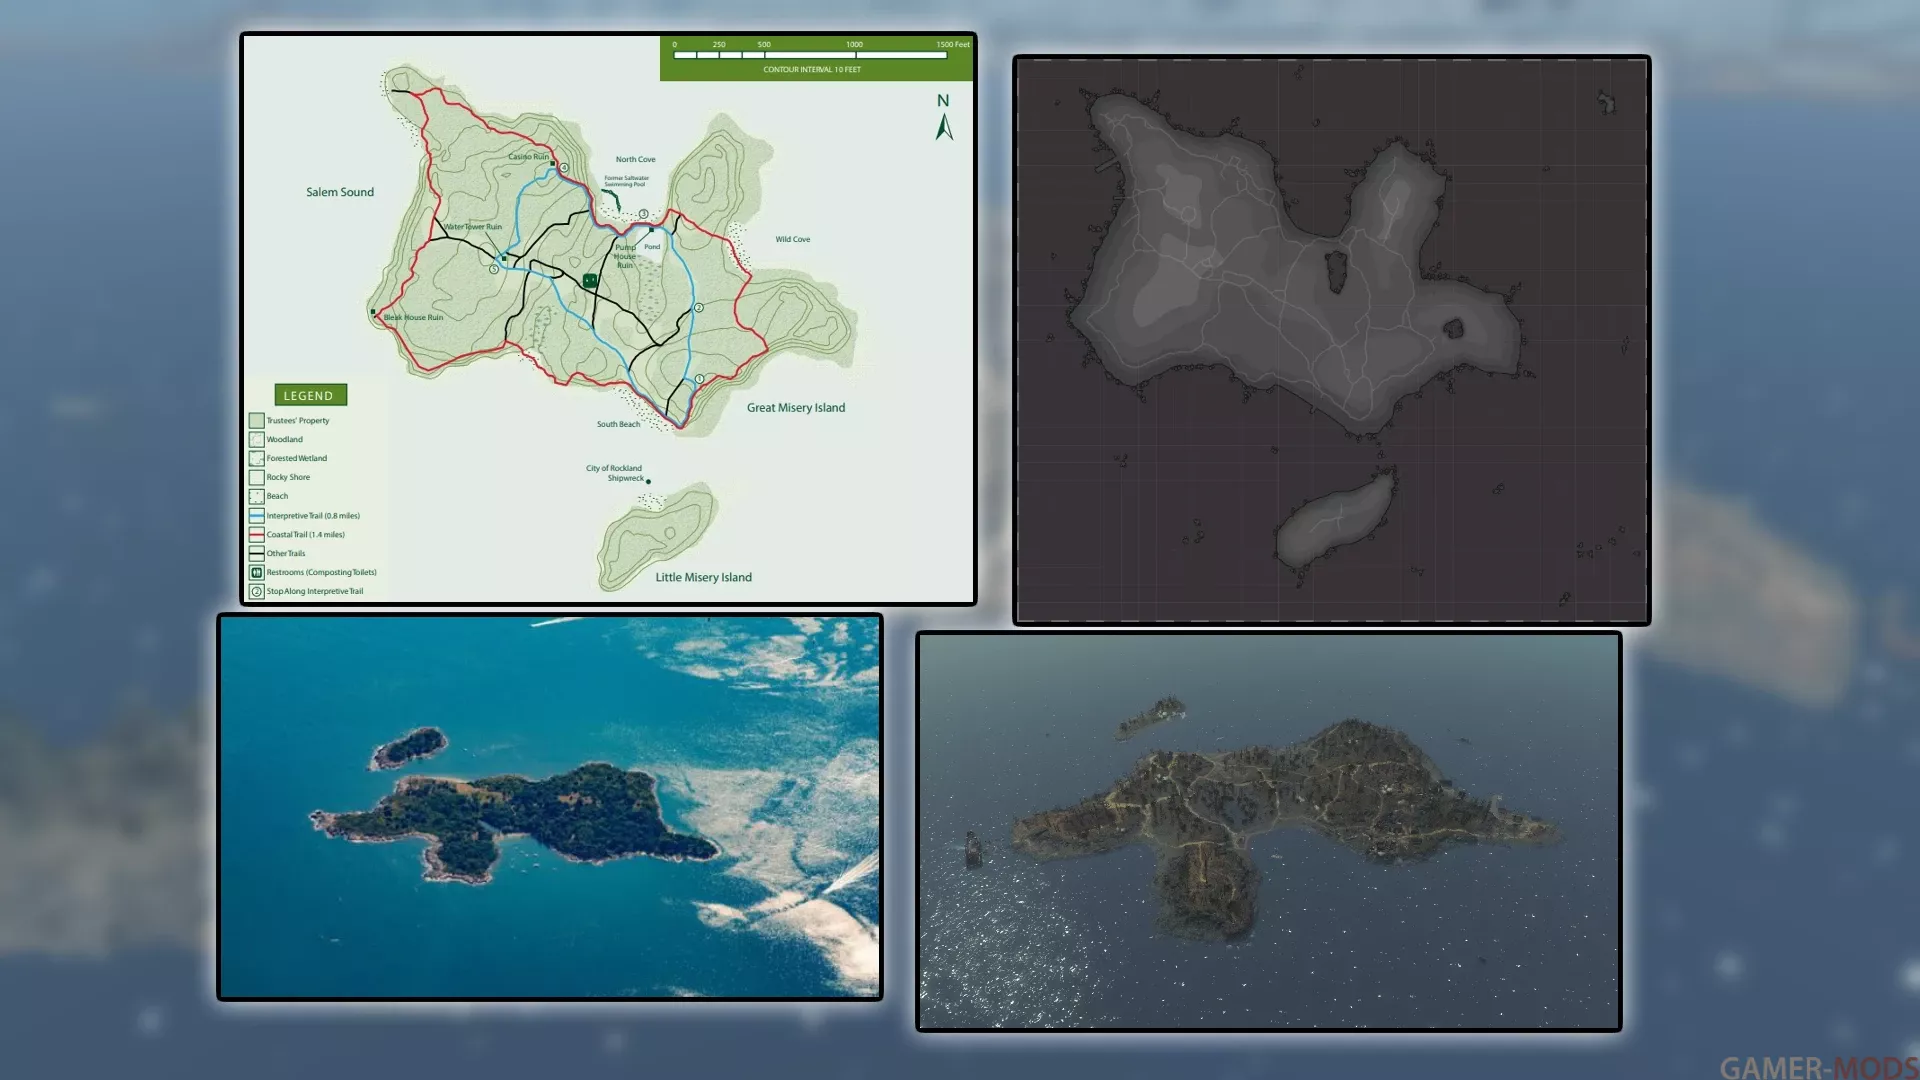
Task: Click the Great Misery Island label
Action: pos(795,408)
